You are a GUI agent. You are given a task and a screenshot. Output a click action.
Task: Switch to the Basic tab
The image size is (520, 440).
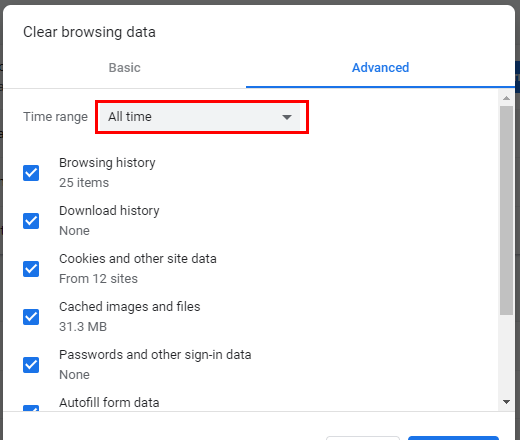click(125, 68)
